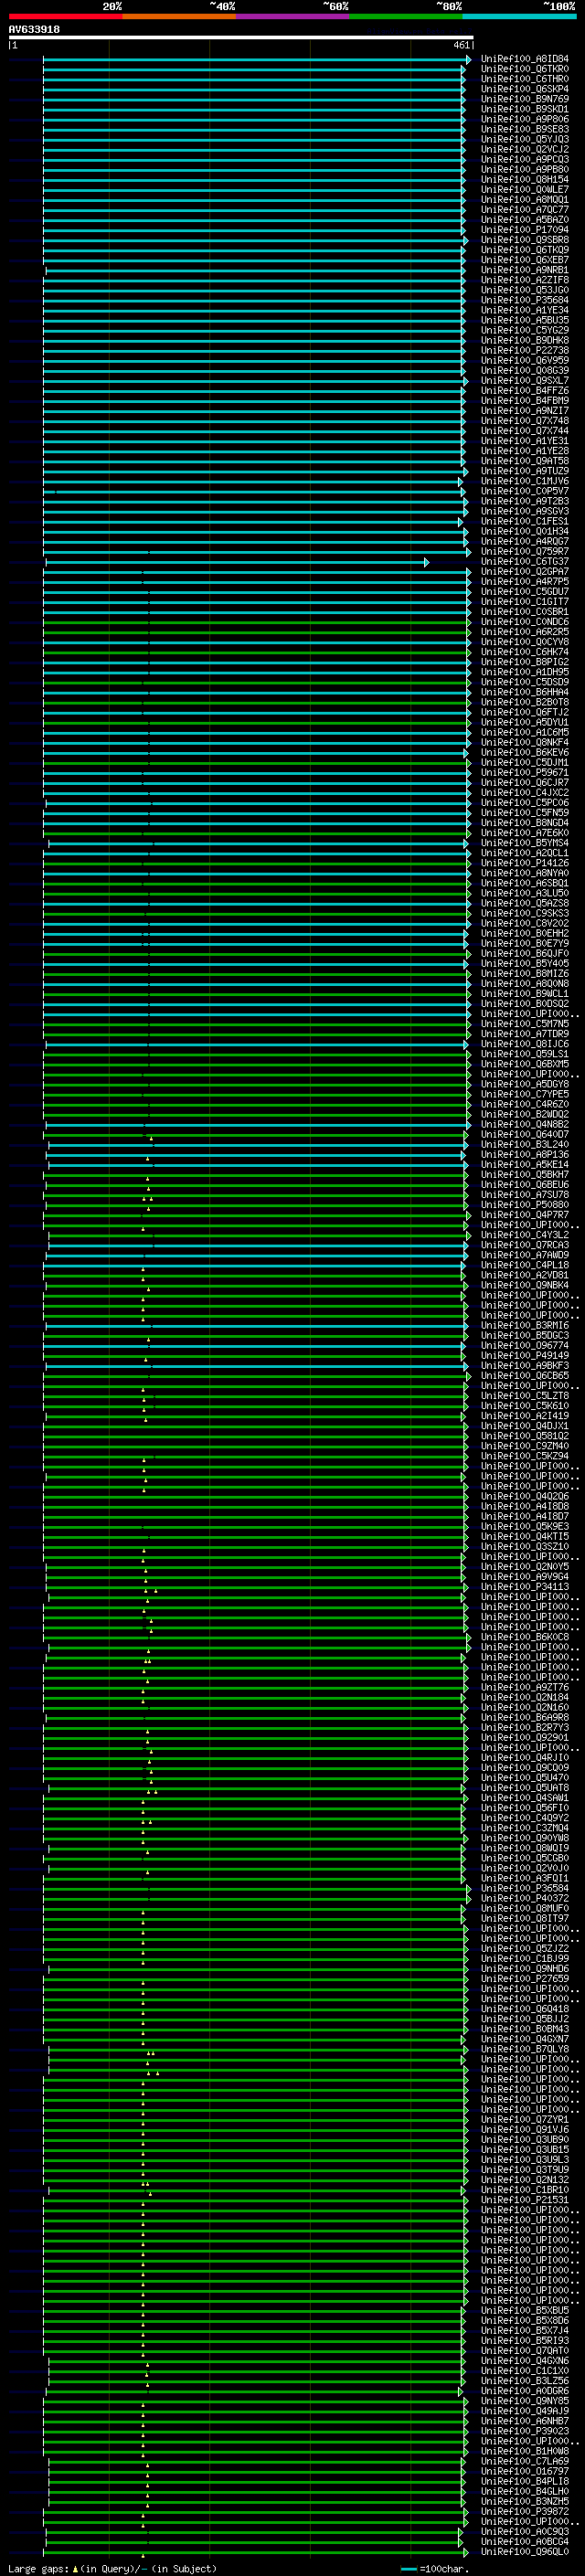Screen dimensions: 585x2576
Task: Select UniRef100_A9NRB1 label
Action: (525, 270)
